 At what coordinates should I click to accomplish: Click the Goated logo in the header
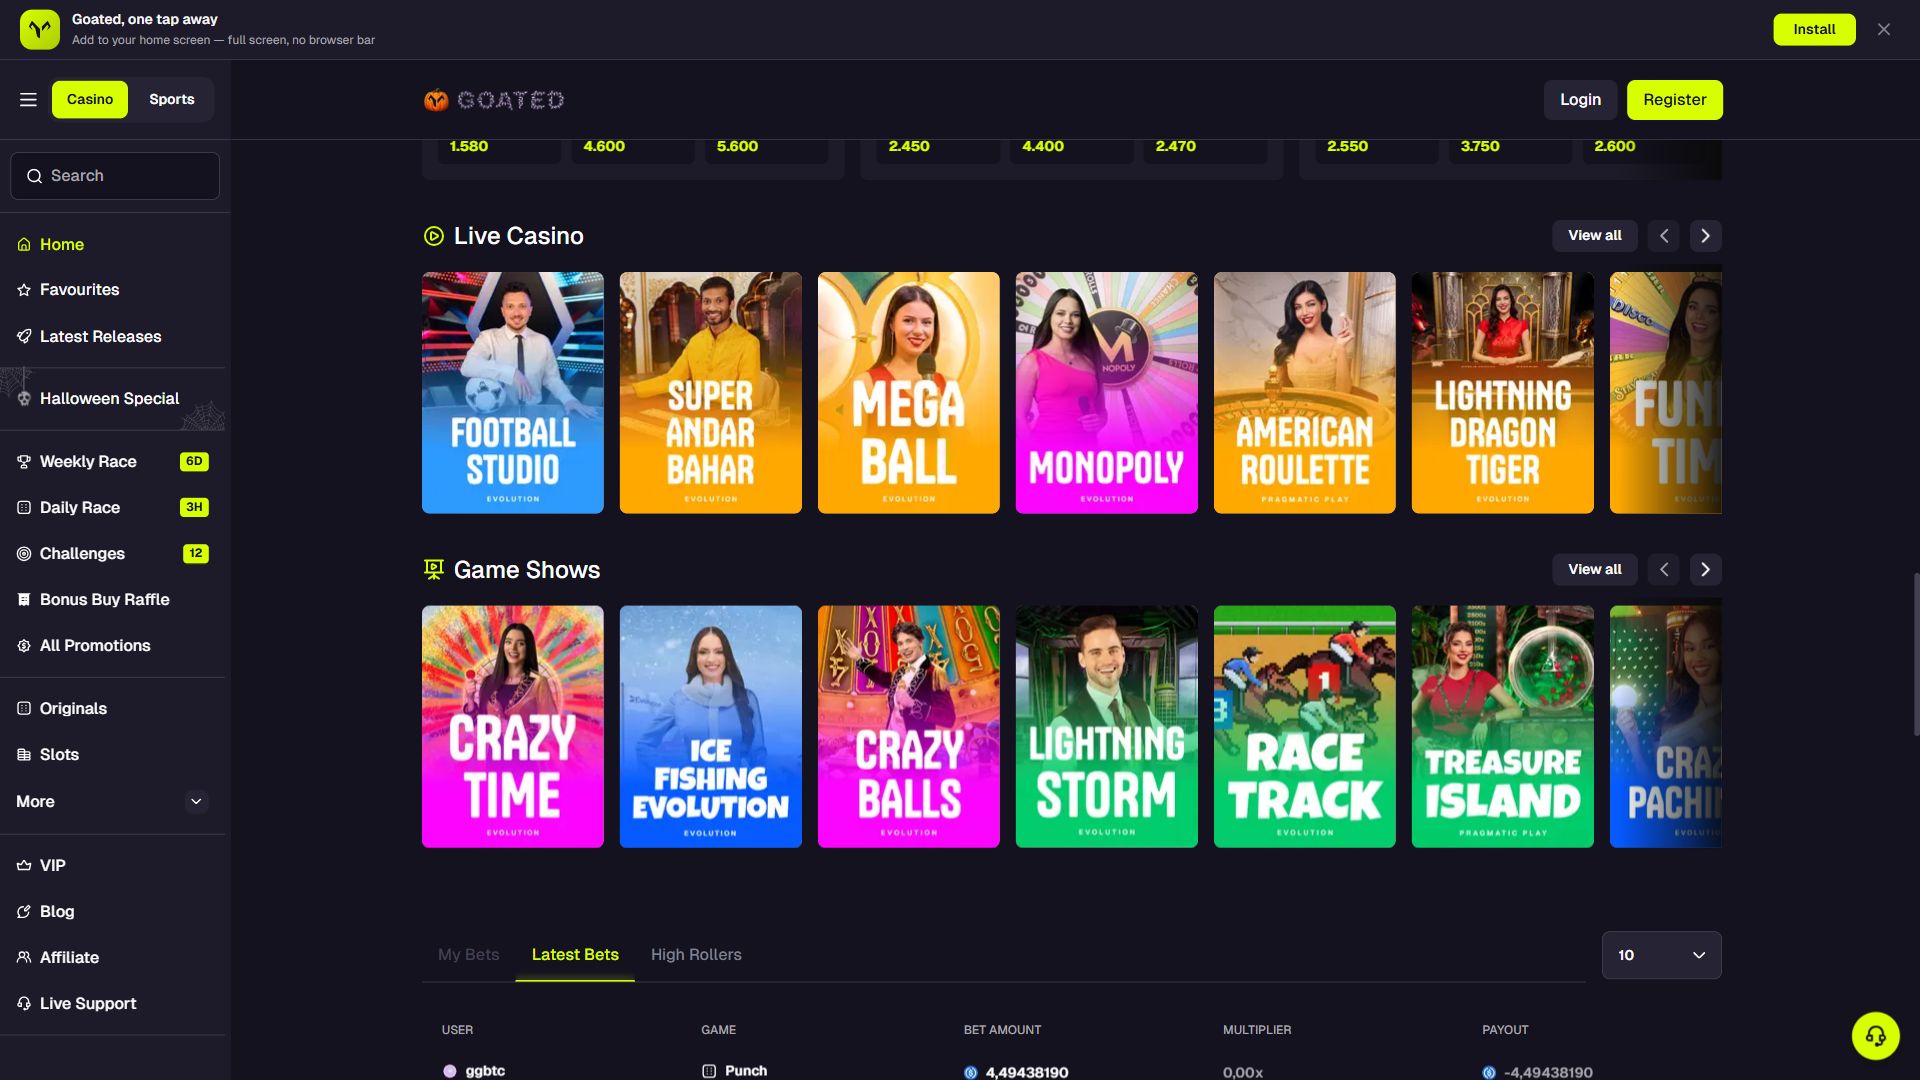(494, 100)
